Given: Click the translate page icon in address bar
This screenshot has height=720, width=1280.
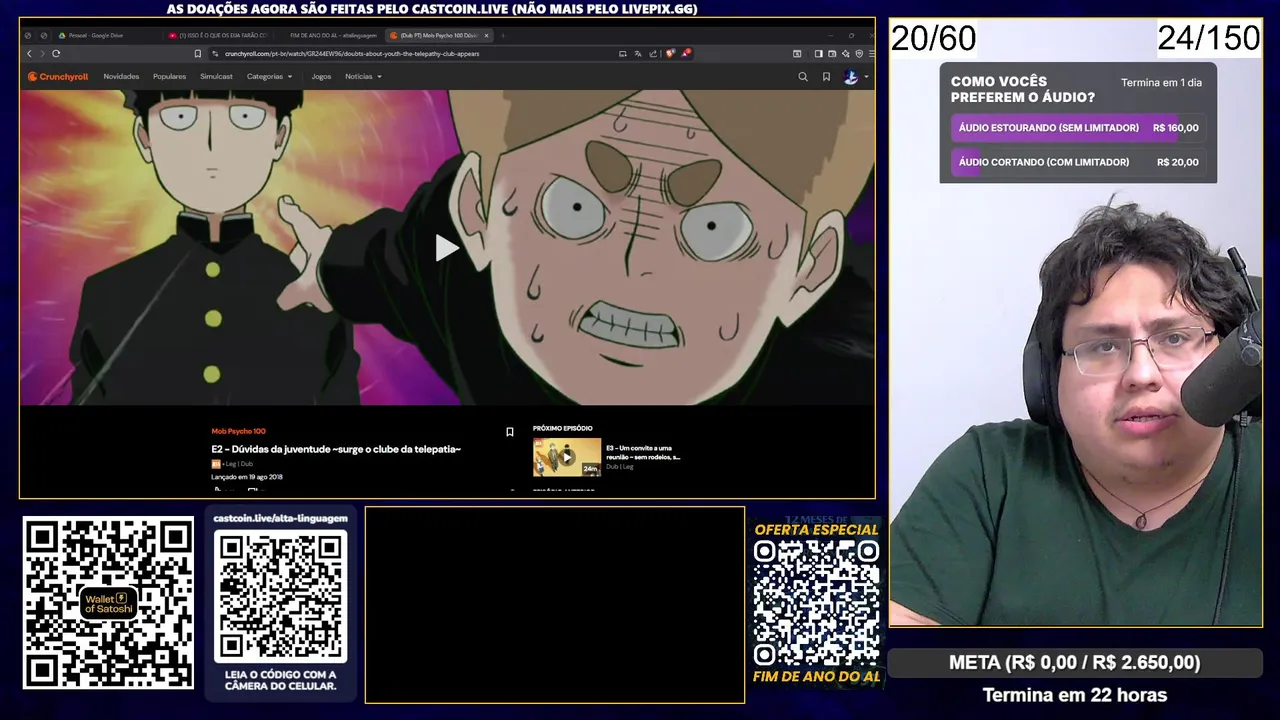Looking at the screenshot, I should coord(638,54).
